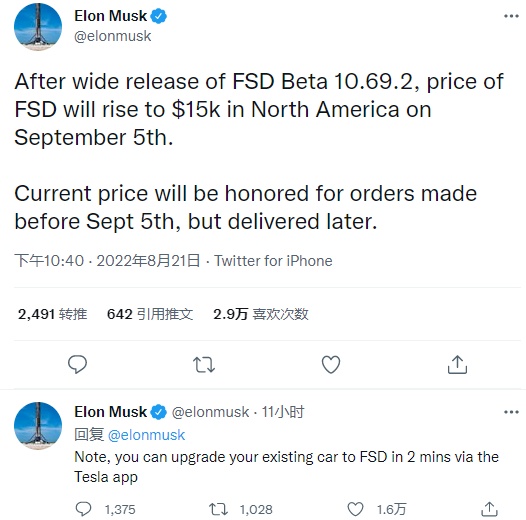The width and height of the screenshot is (526, 520).
Task: Reply to the main FSD price tweet
Action: pos(77,364)
